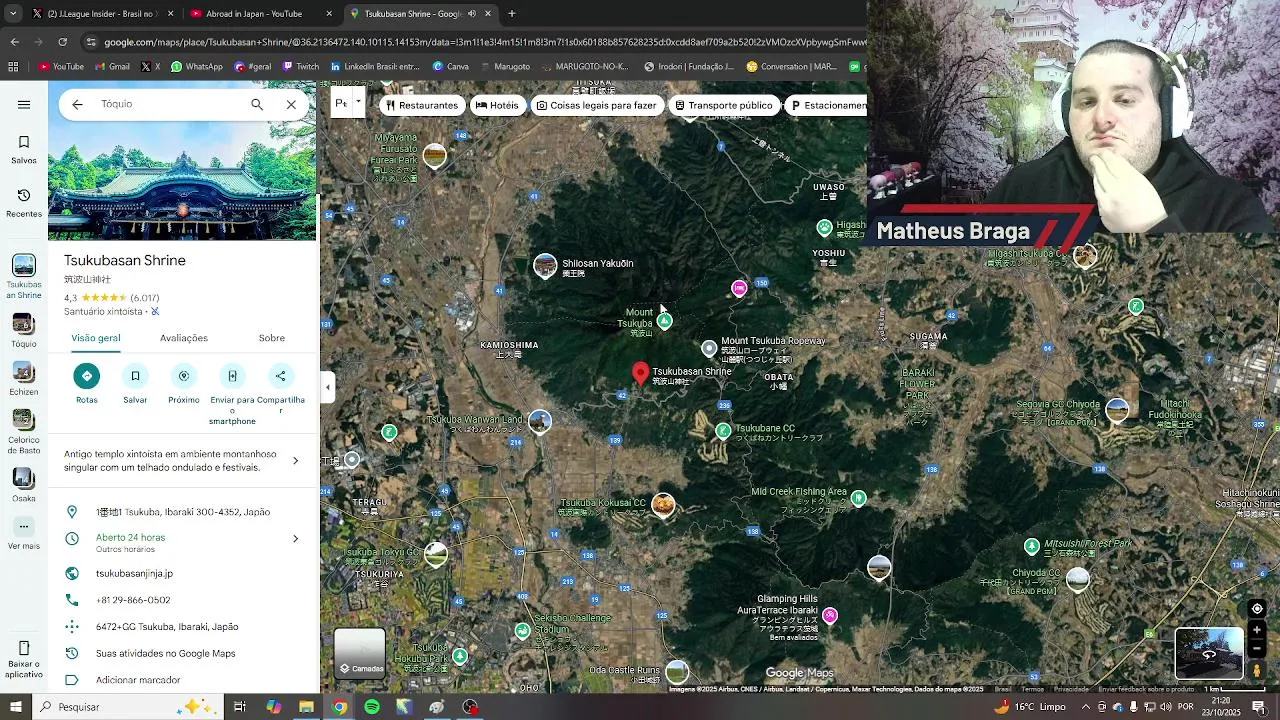Open Salvos saved places in sidebar
This screenshot has height=720, width=1280.
tap(24, 150)
